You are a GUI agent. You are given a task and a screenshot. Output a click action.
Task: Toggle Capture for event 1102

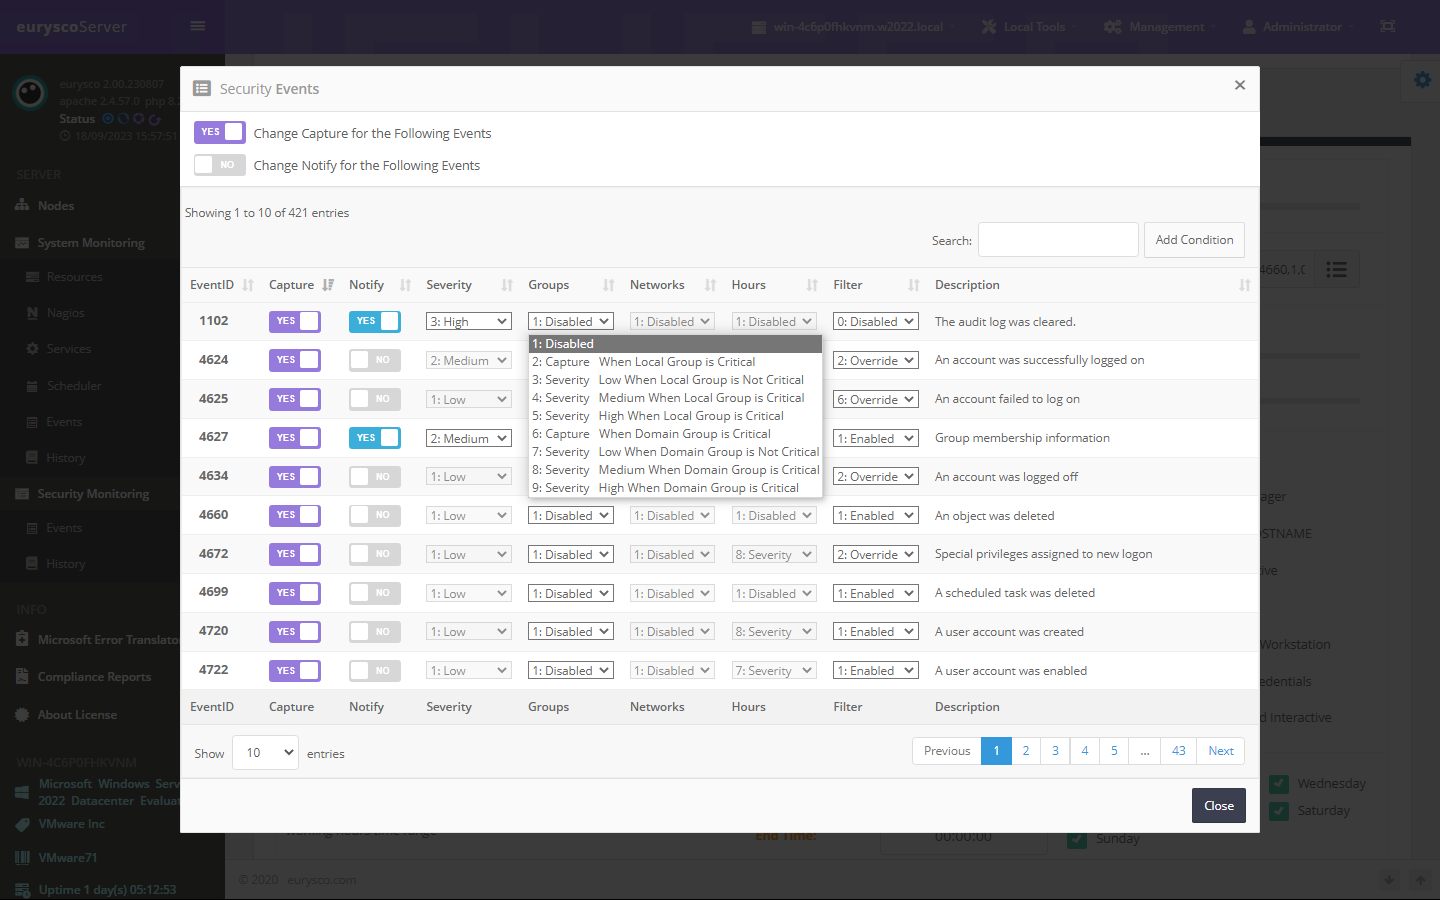pos(295,321)
